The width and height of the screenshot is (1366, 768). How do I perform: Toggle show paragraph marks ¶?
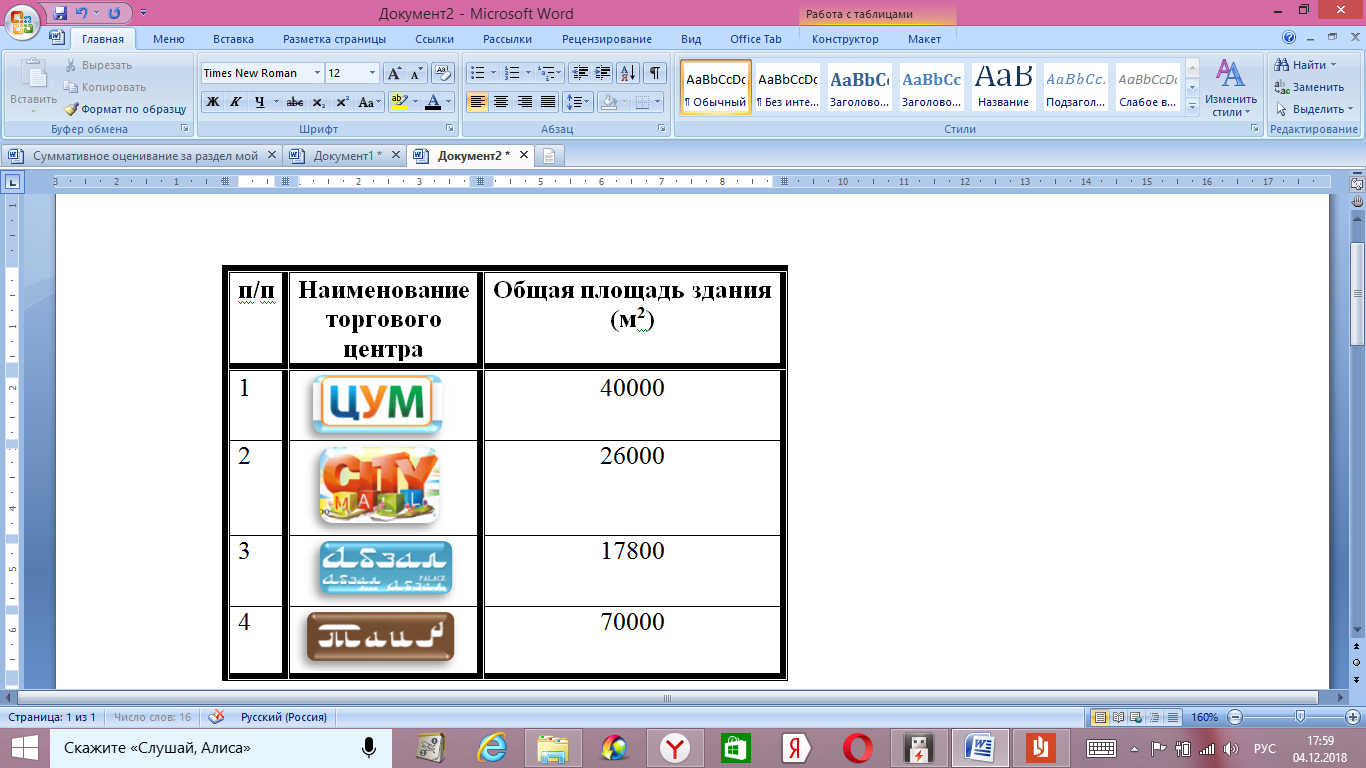[x=655, y=73]
